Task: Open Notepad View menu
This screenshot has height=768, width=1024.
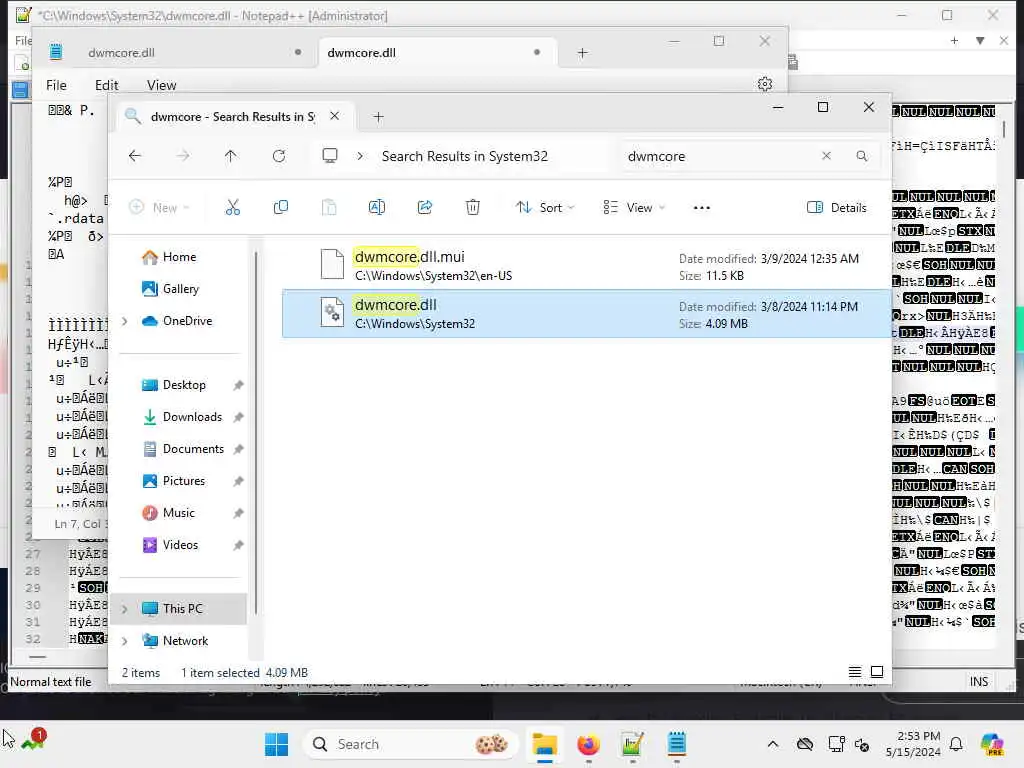Action: 161,85
